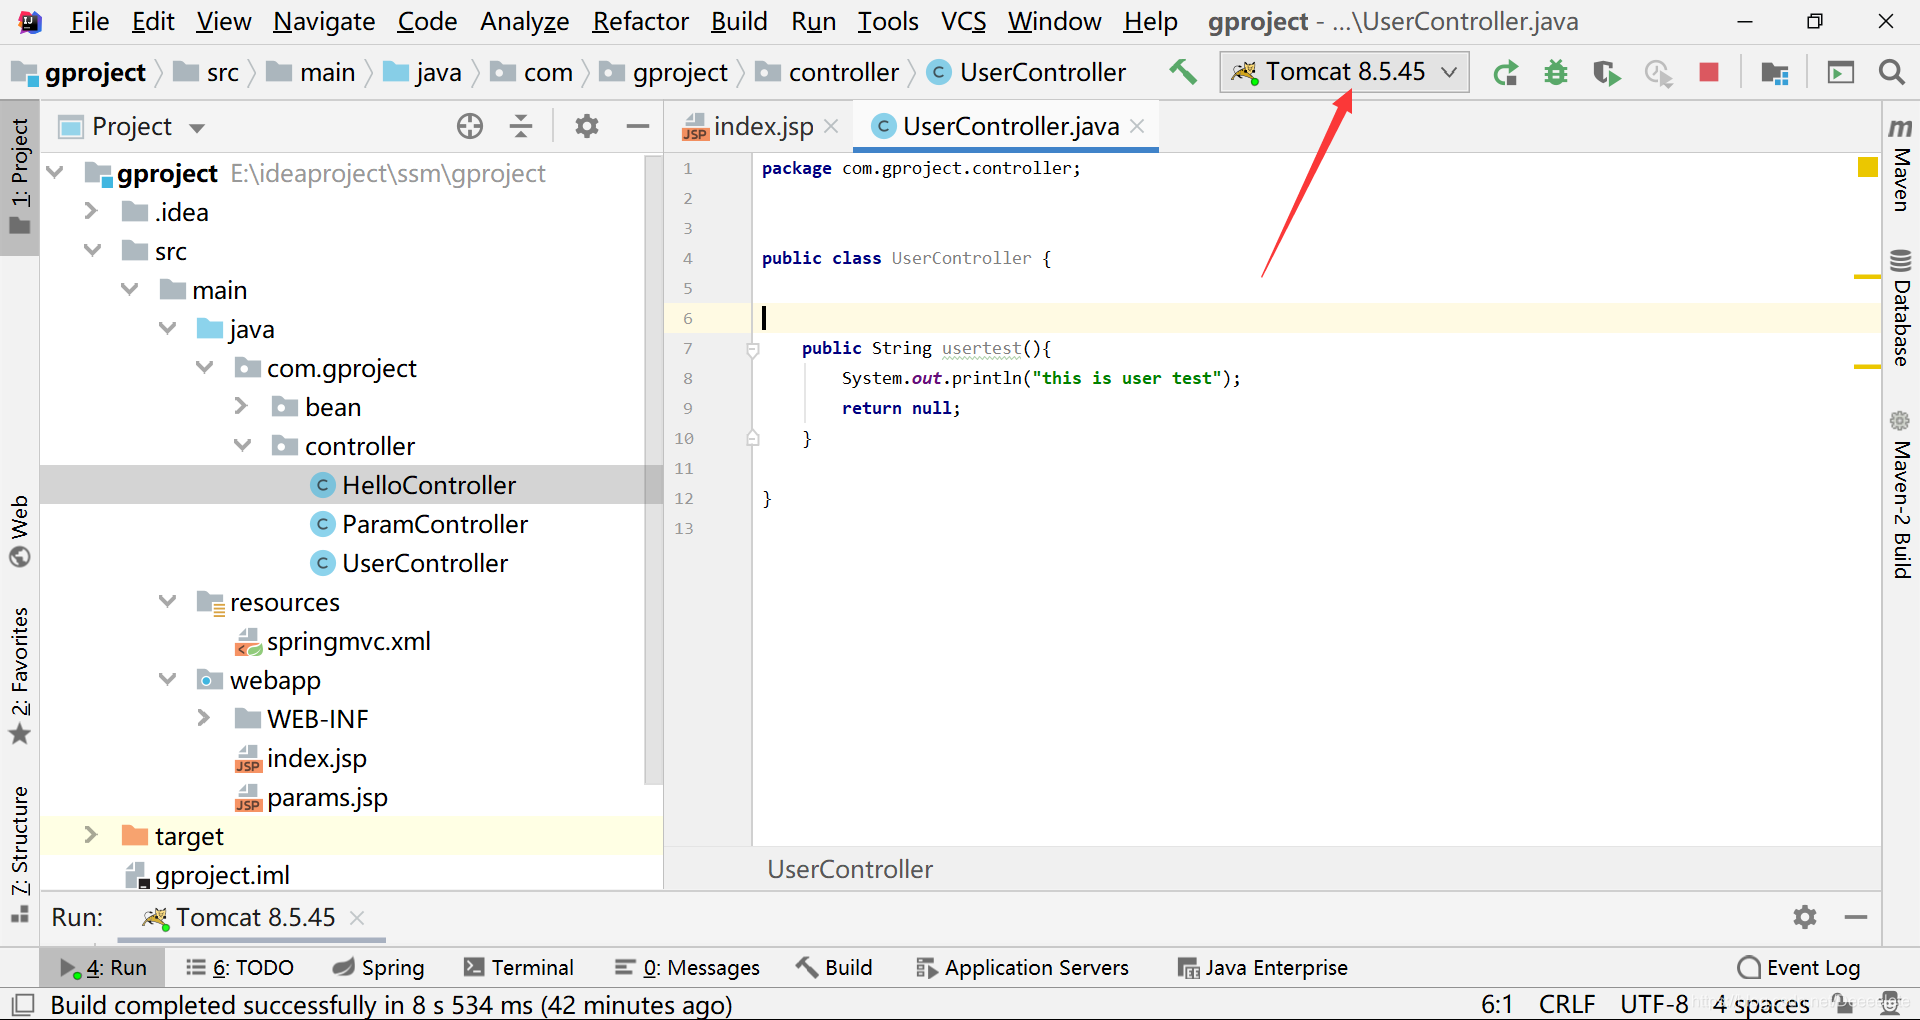Open the File menu
1920x1020 pixels.
88,21
